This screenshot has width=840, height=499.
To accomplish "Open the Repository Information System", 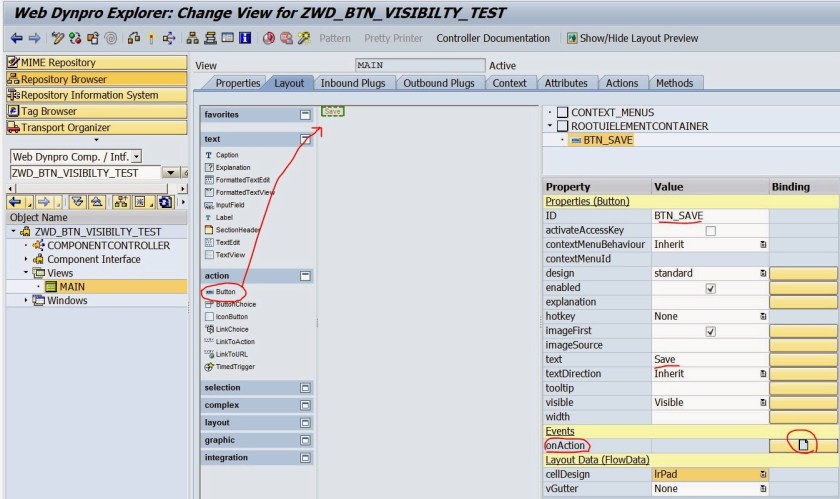I will coord(96,95).
